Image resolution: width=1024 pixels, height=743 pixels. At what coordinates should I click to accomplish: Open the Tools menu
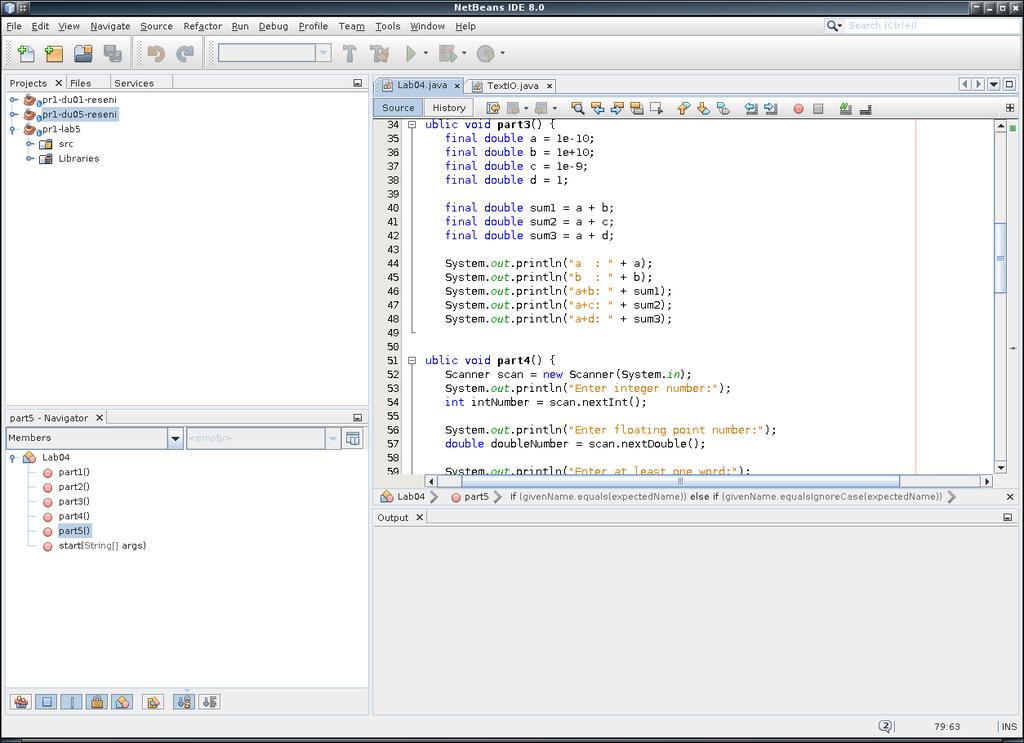[x=387, y=26]
